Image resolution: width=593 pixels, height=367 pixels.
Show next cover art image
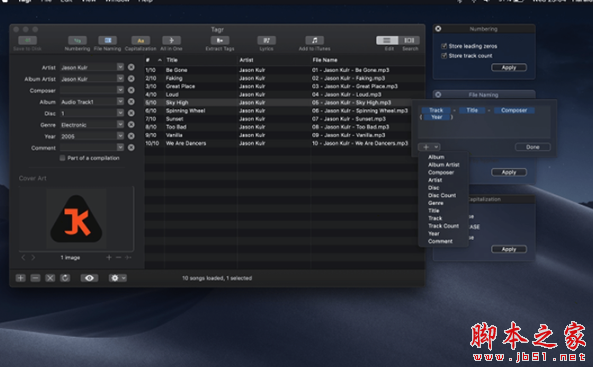(x=33, y=257)
